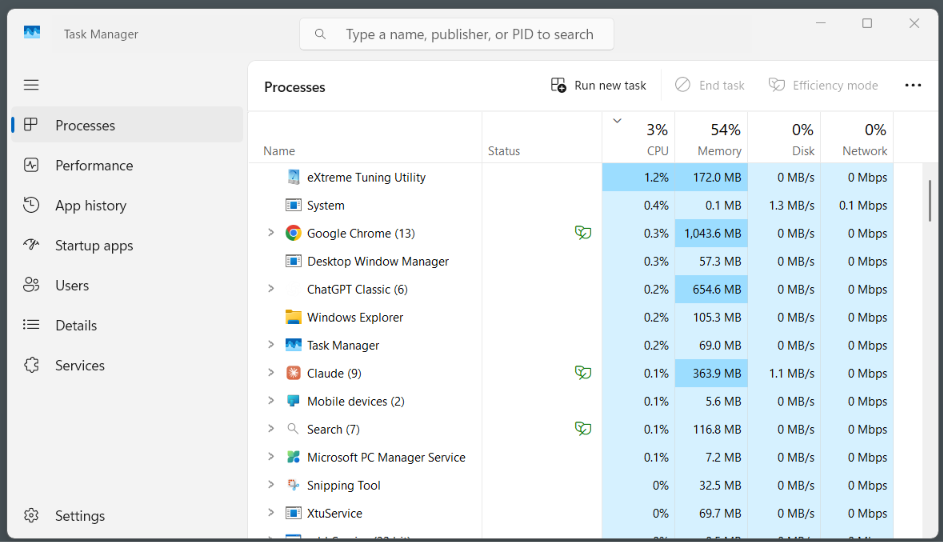
Task: Sort by the Status column header
Action: (542, 138)
